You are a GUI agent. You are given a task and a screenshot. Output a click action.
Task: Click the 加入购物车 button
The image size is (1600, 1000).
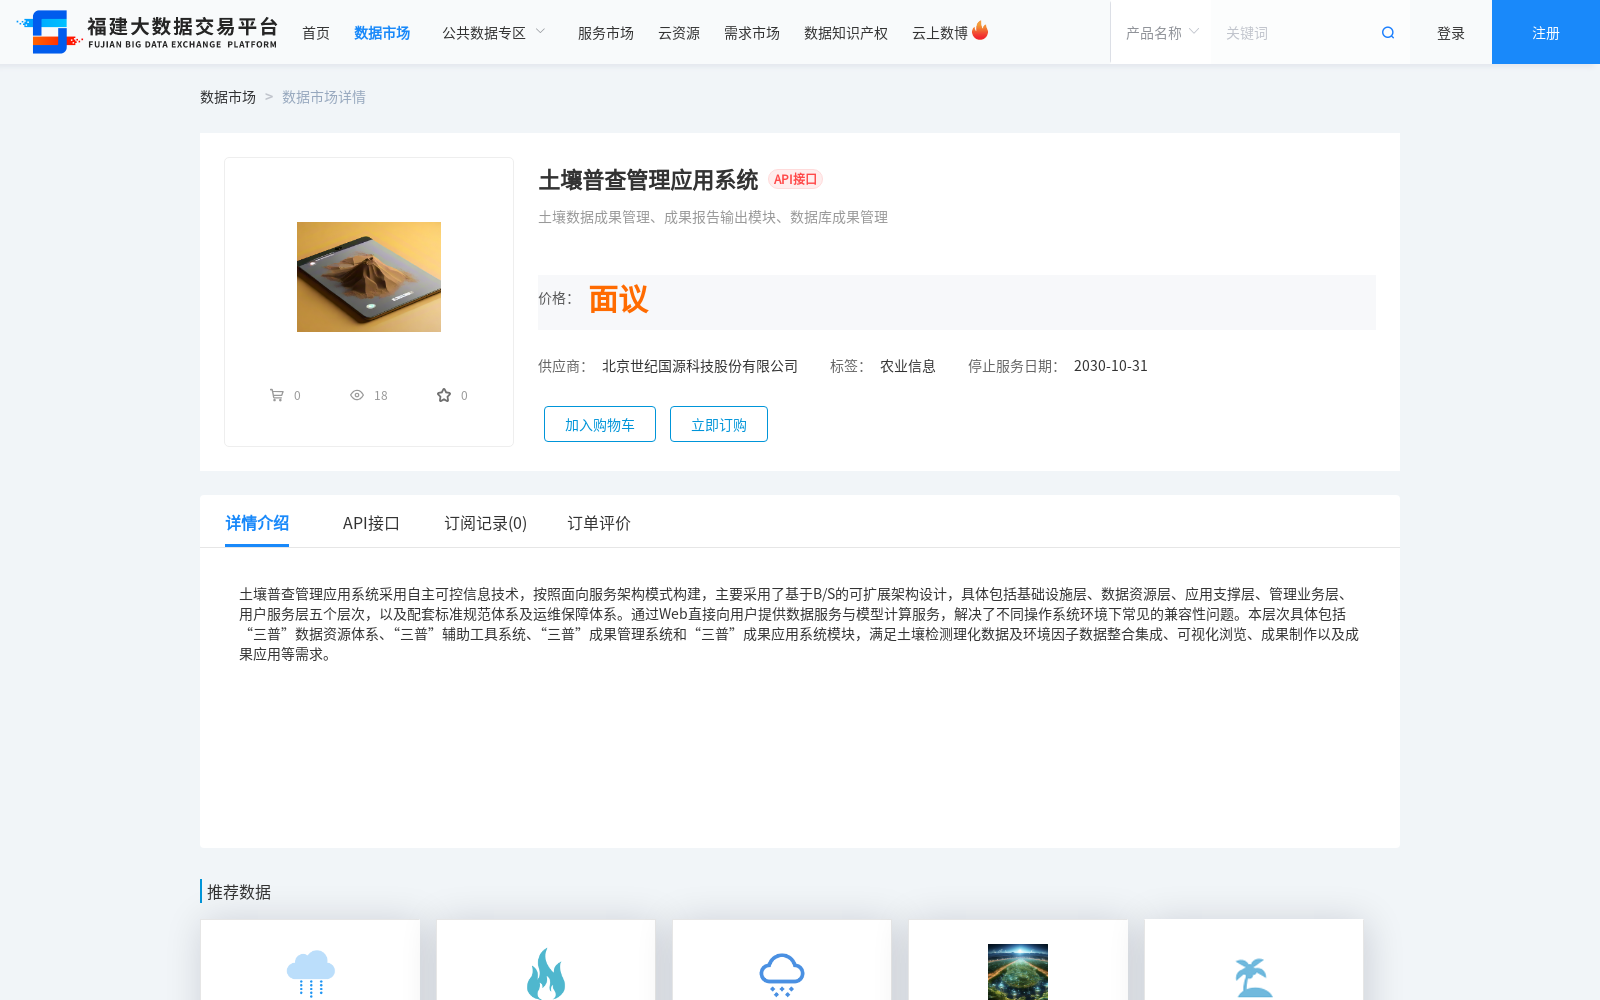pyautogui.click(x=599, y=423)
